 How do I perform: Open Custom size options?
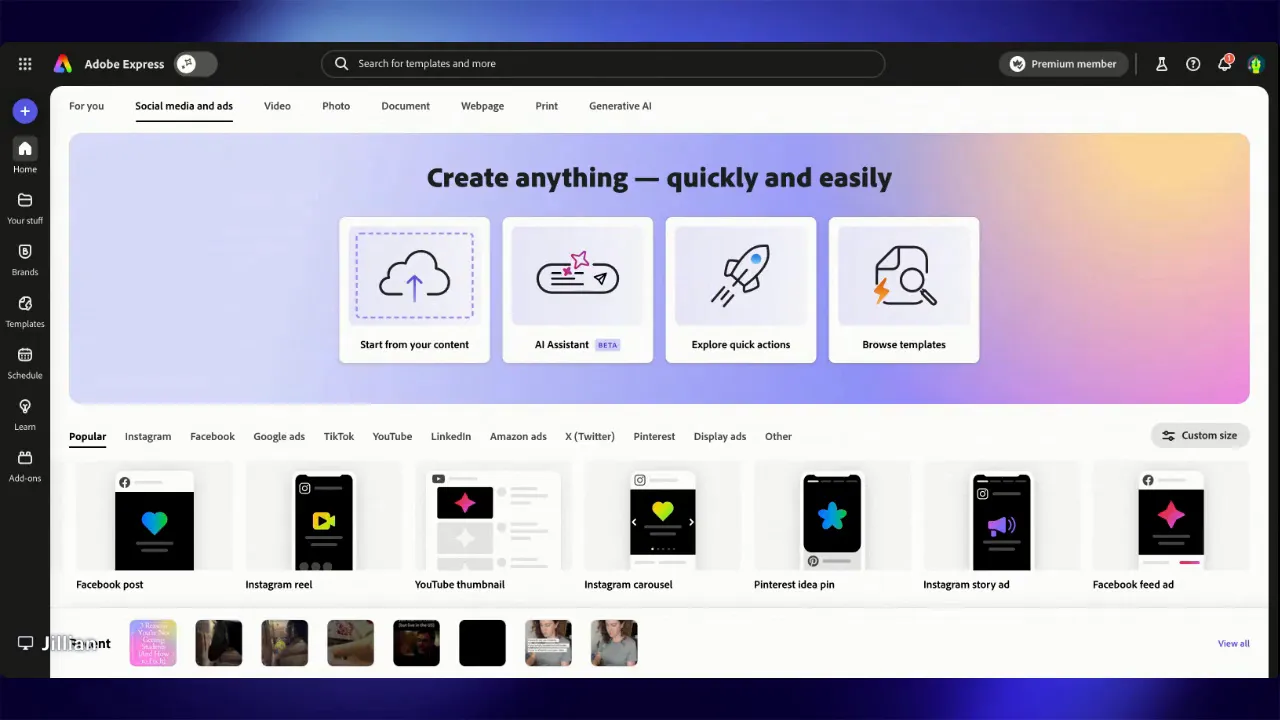1199,435
